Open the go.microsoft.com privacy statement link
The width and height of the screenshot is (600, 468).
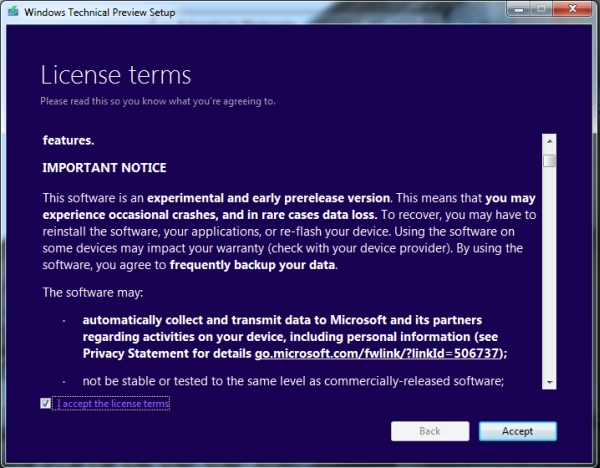(x=378, y=353)
